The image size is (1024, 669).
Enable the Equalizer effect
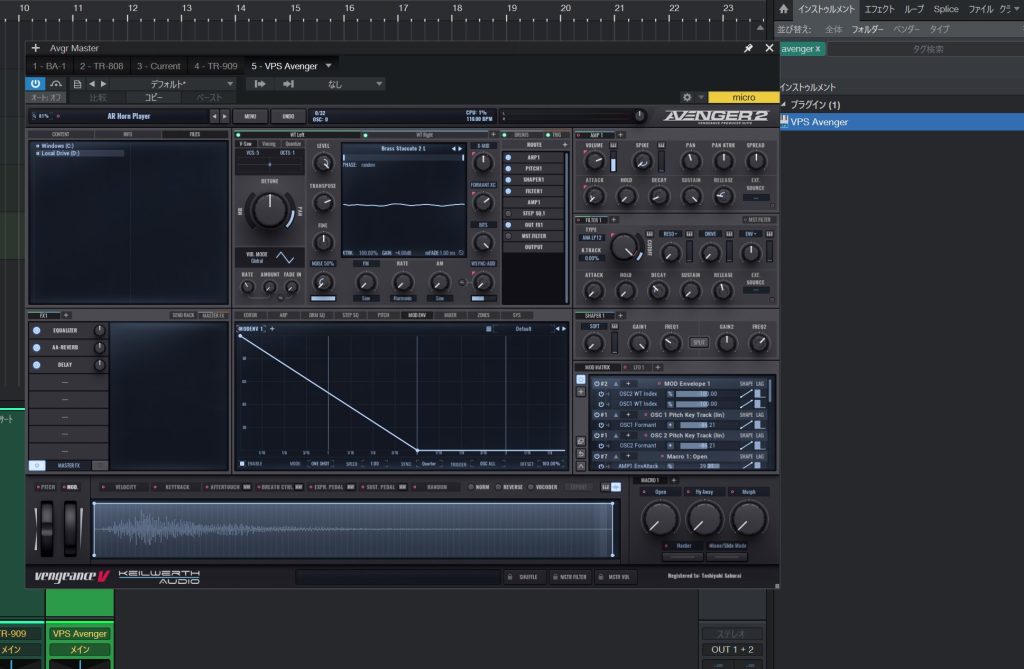(x=37, y=330)
